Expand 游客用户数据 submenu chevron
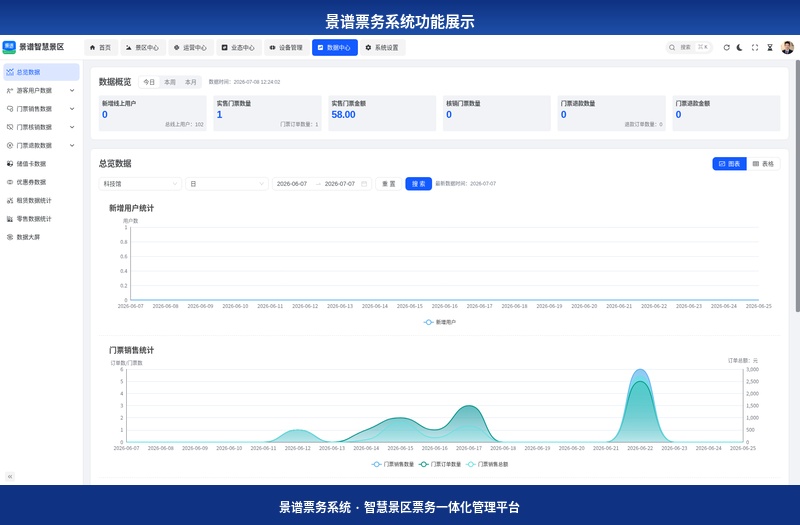 coord(72,90)
